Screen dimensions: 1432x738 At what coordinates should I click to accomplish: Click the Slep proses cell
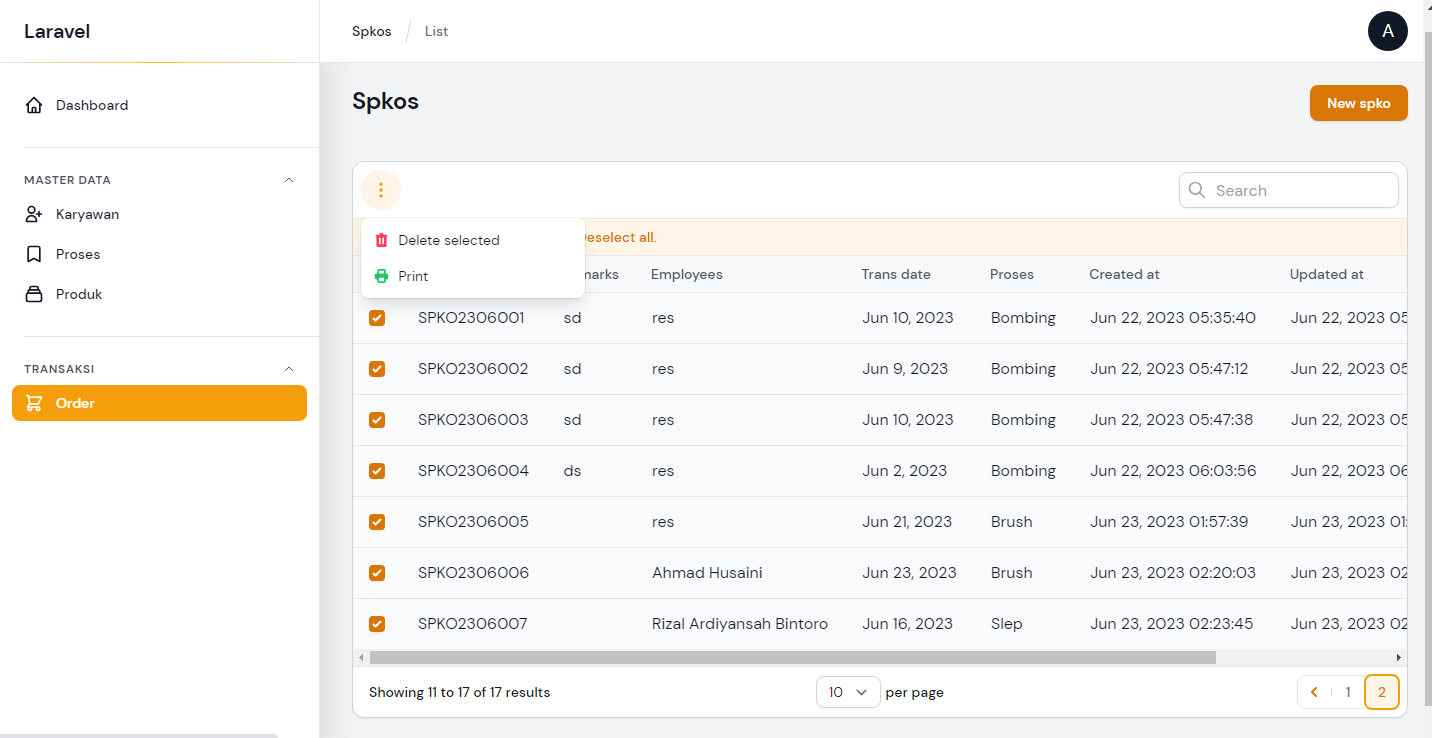[1007, 624]
